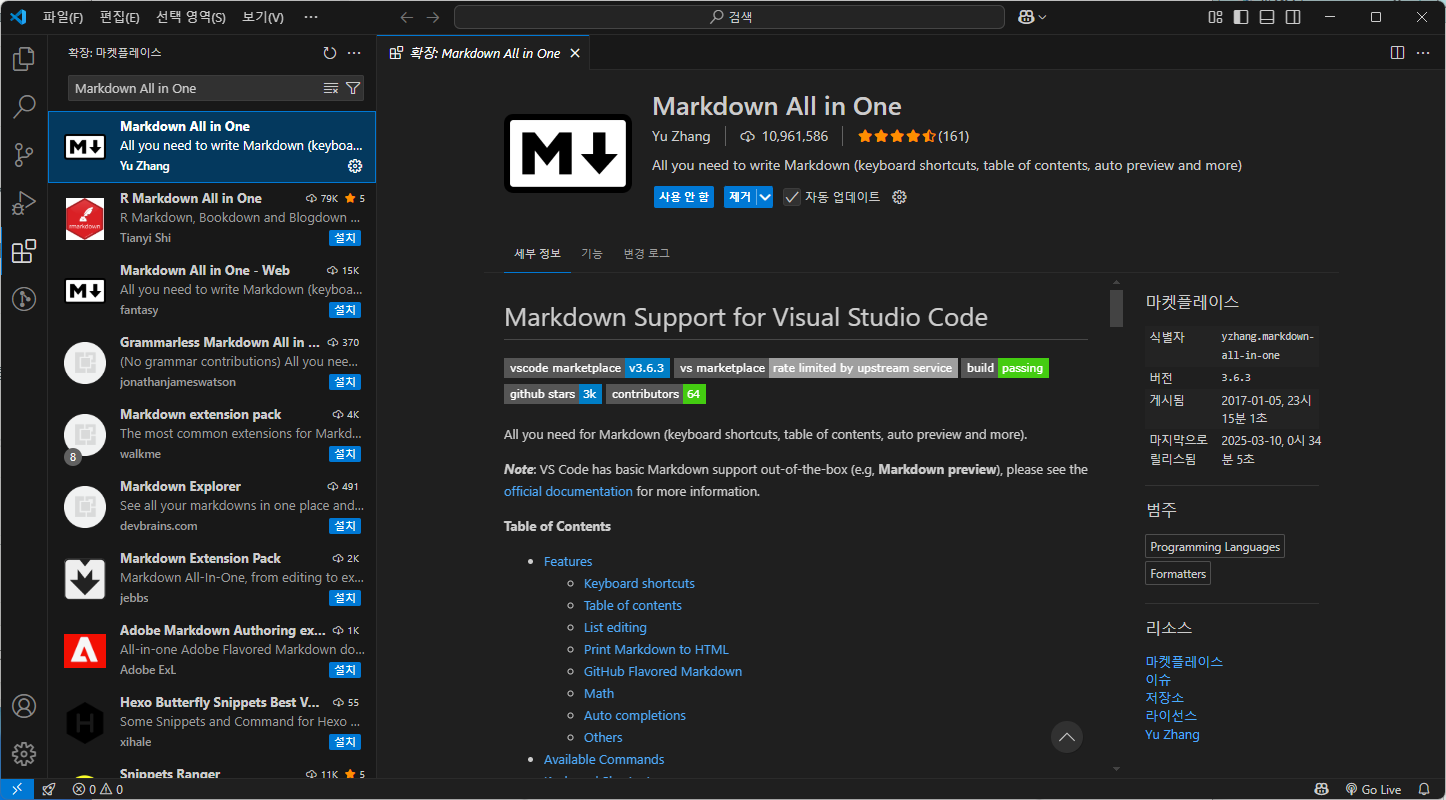1446x800 pixels.
Task: Open Copilot status icon in status bar
Action: coord(1321,789)
